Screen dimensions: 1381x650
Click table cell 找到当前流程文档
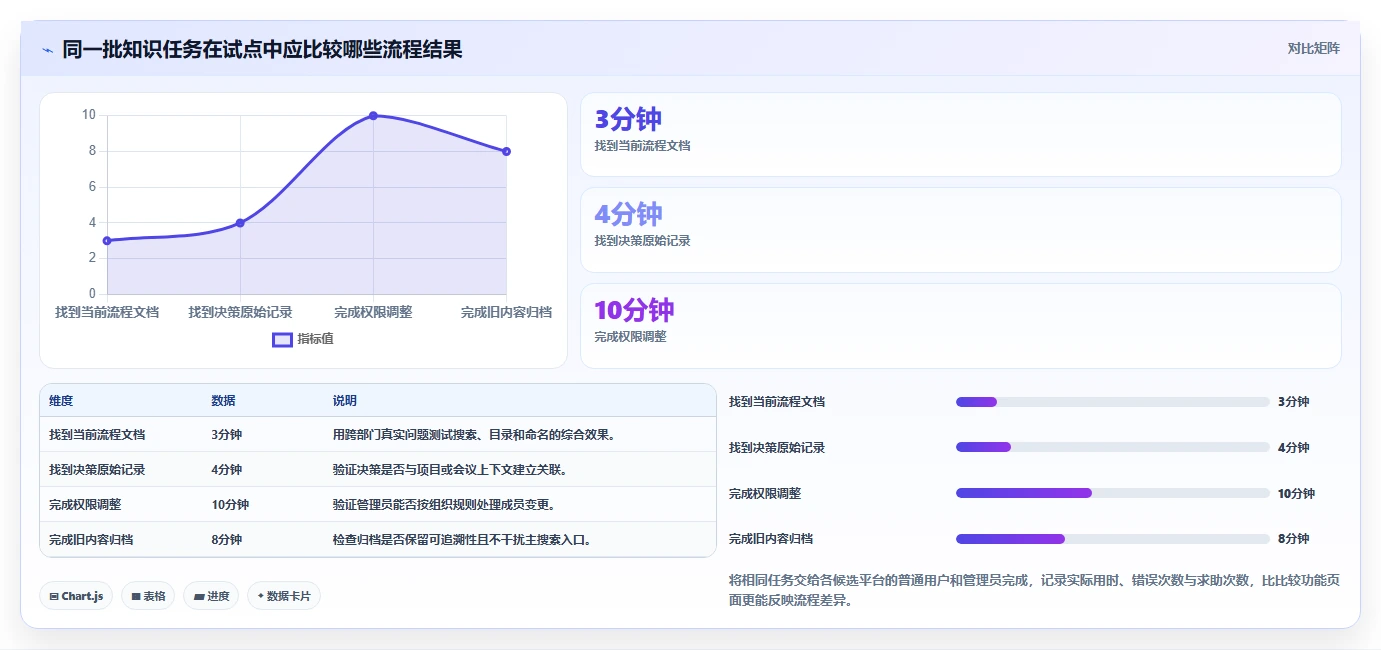tap(97, 435)
